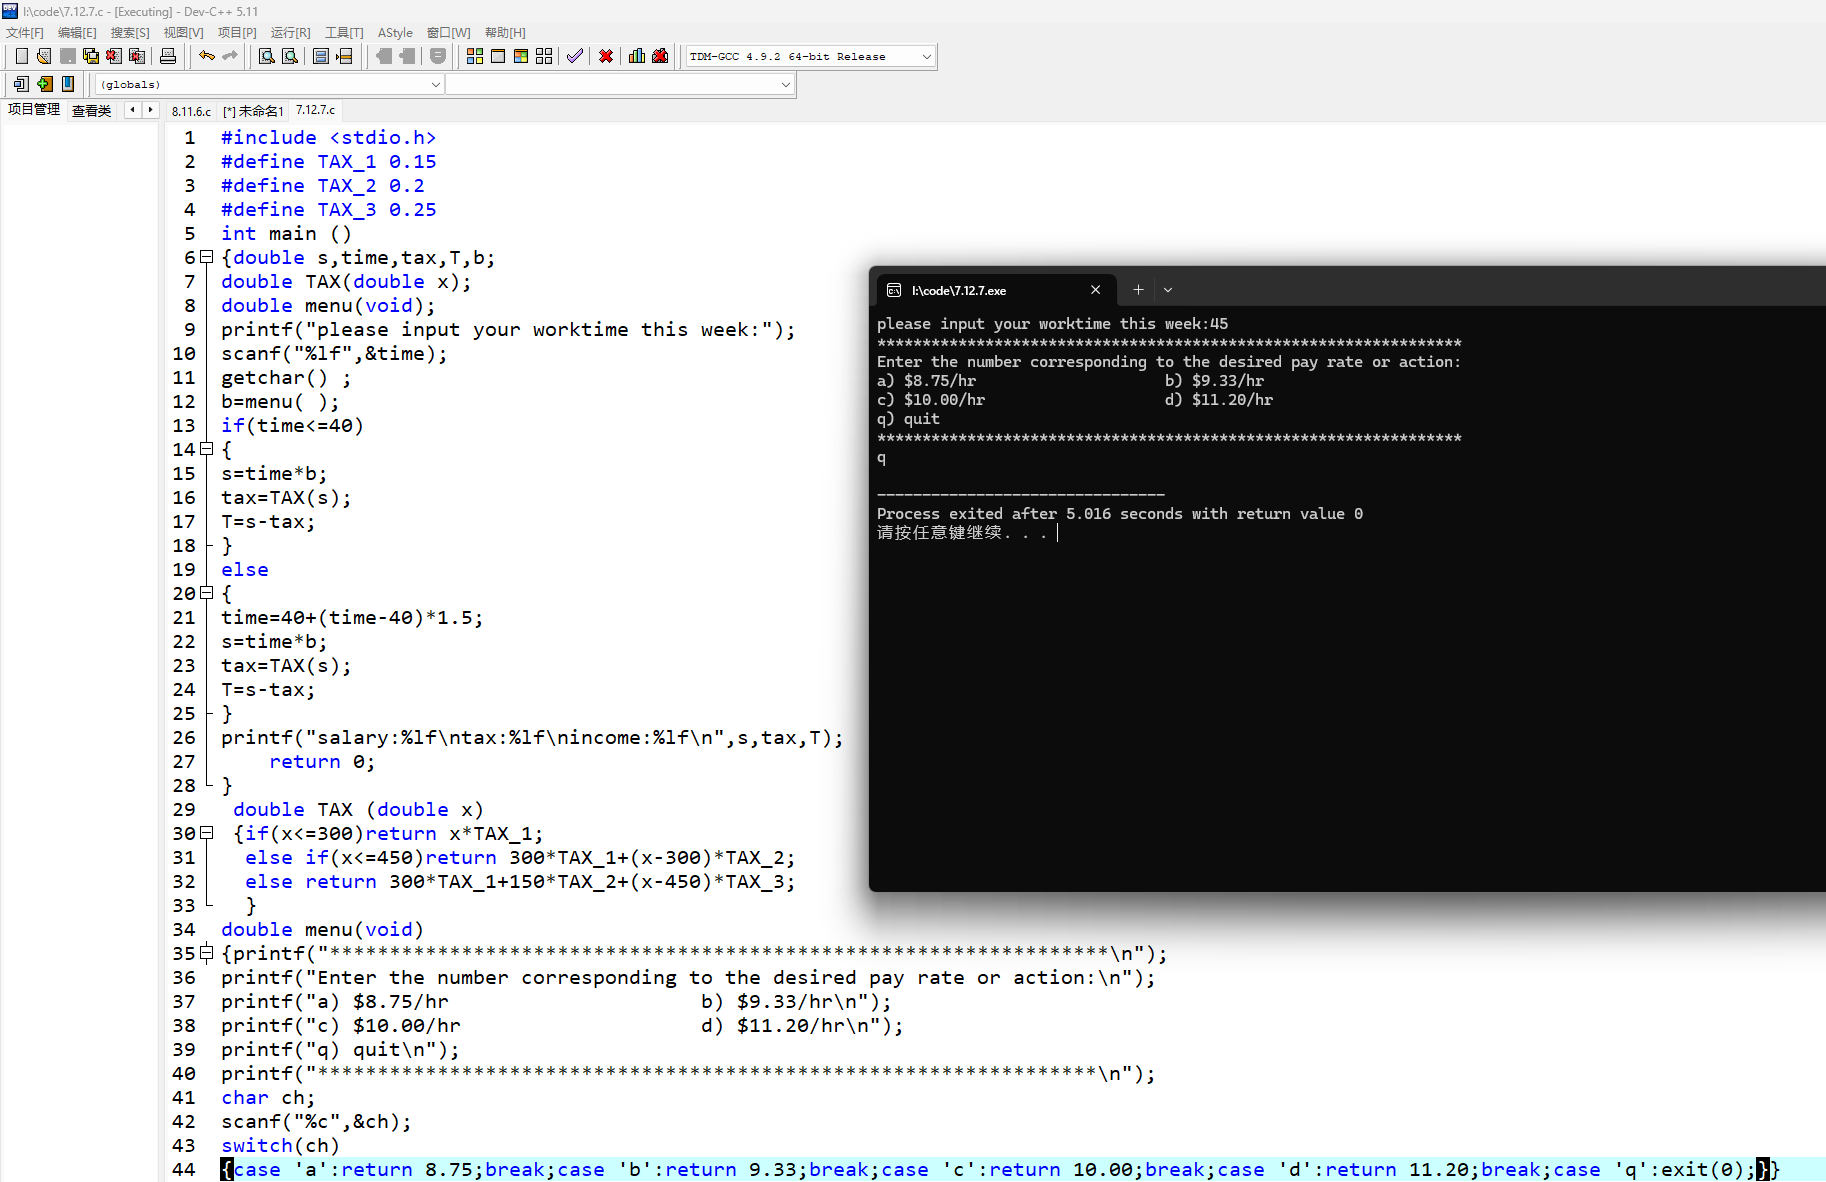Click the Save file toolbar icon
The image size is (1826, 1182).
pos(68,56)
